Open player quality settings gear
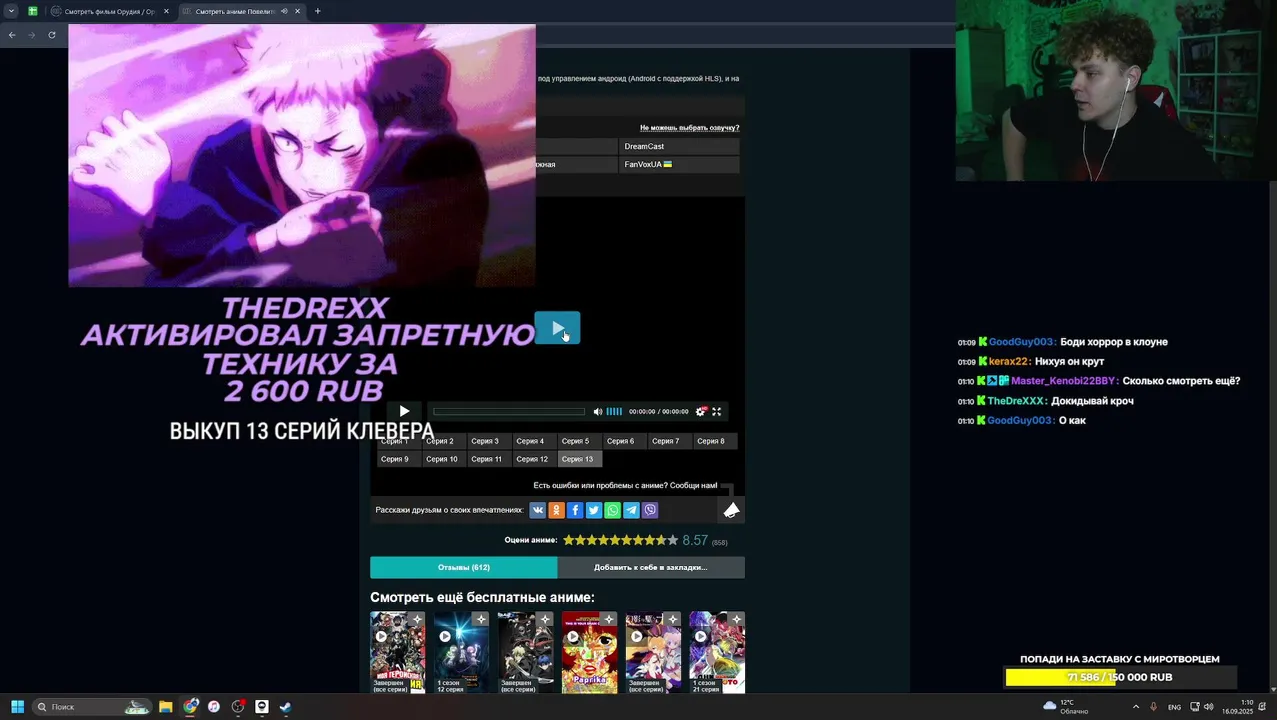This screenshot has width=1277, height=720. pos(700,411)
